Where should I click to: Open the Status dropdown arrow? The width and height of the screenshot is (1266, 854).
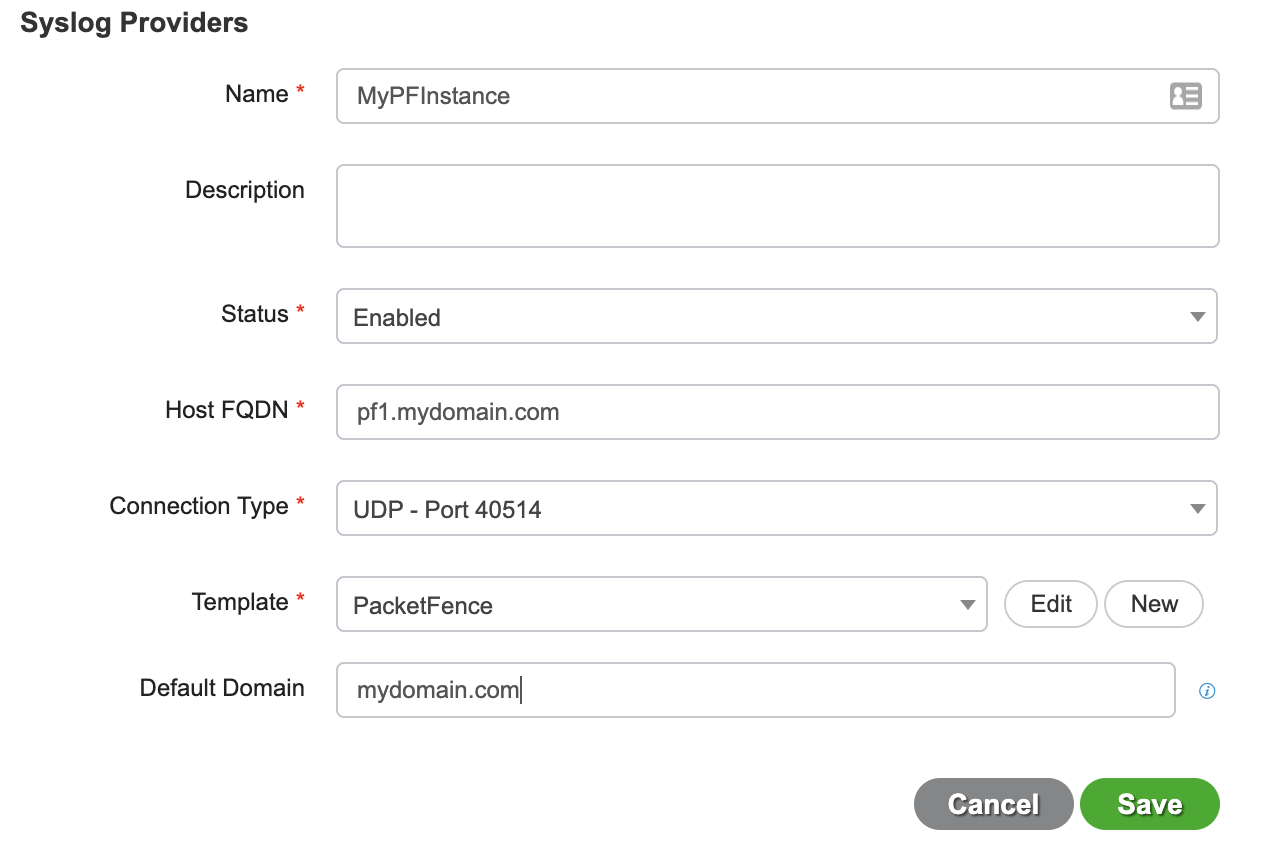pos(1197,315)
